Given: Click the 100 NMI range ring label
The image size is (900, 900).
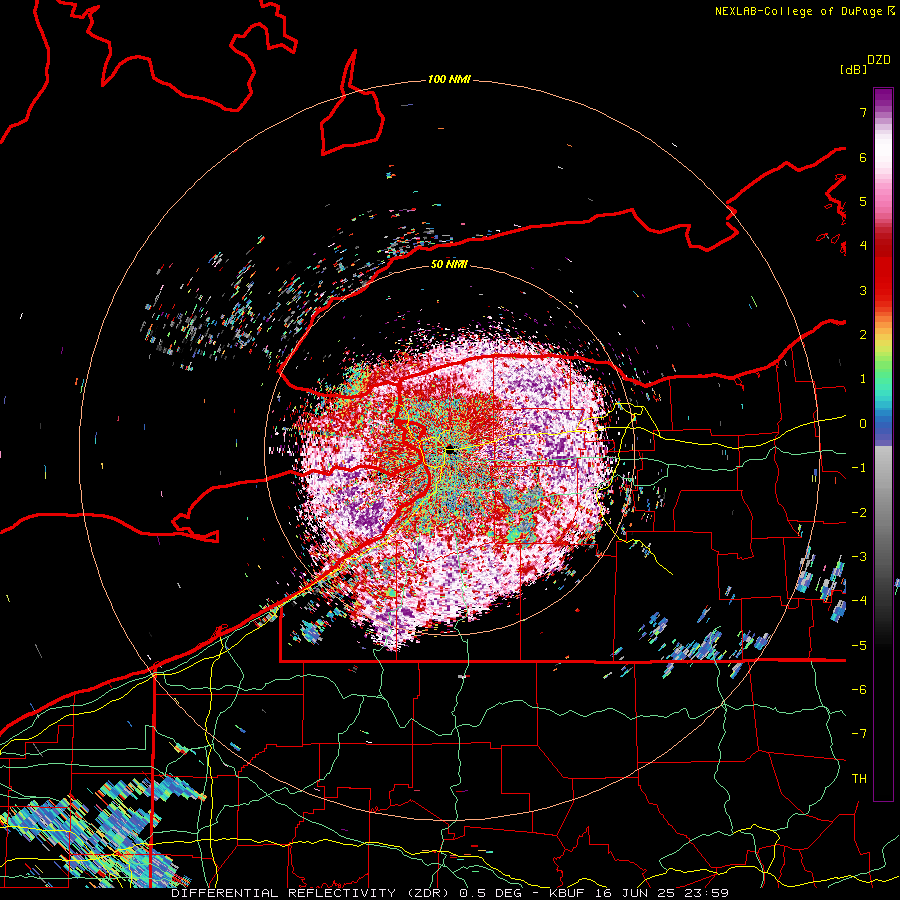Looking at the screenshot, I should click(x=449, y=79).
